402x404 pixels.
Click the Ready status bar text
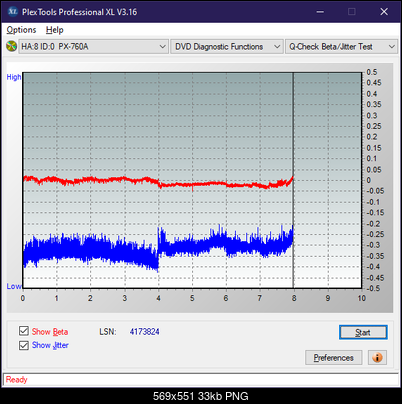17,380
